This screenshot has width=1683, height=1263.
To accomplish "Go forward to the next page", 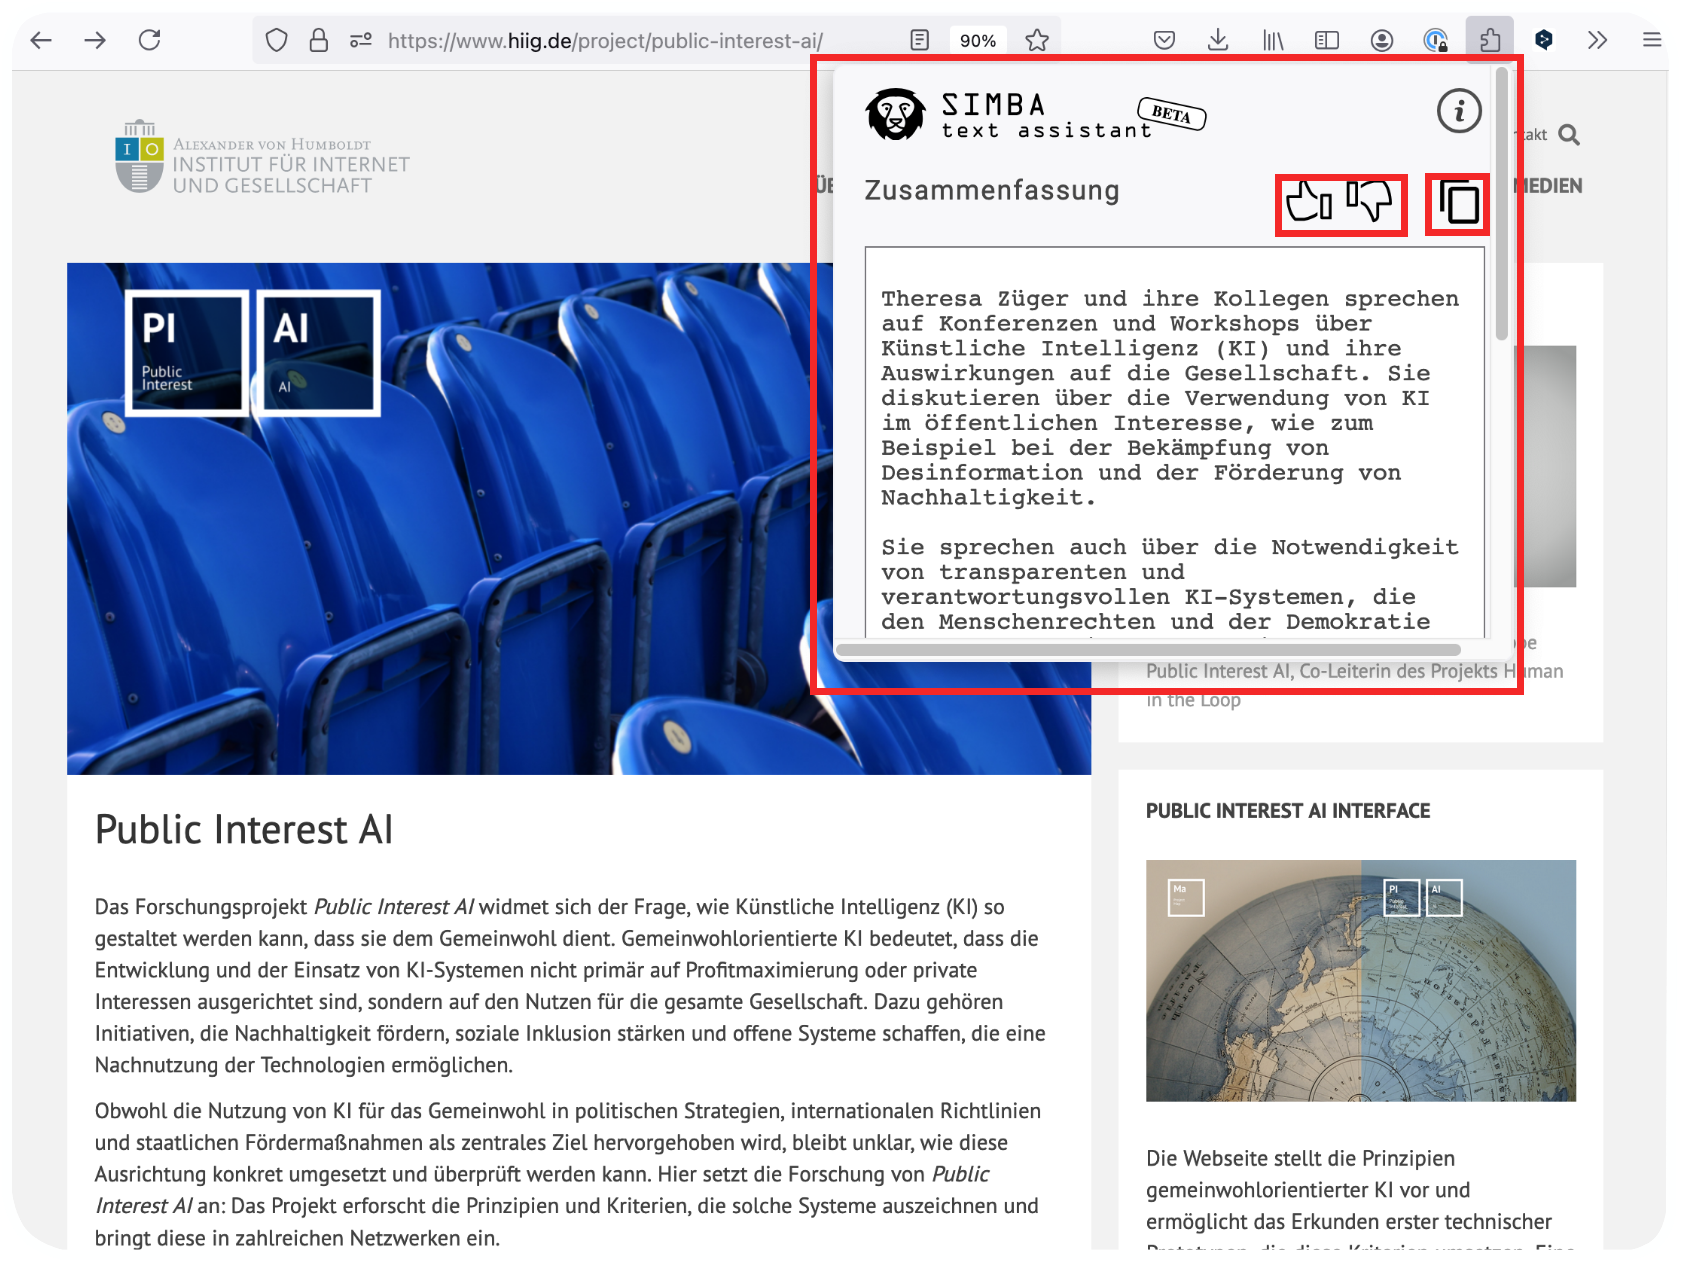I will coord(95,40).
